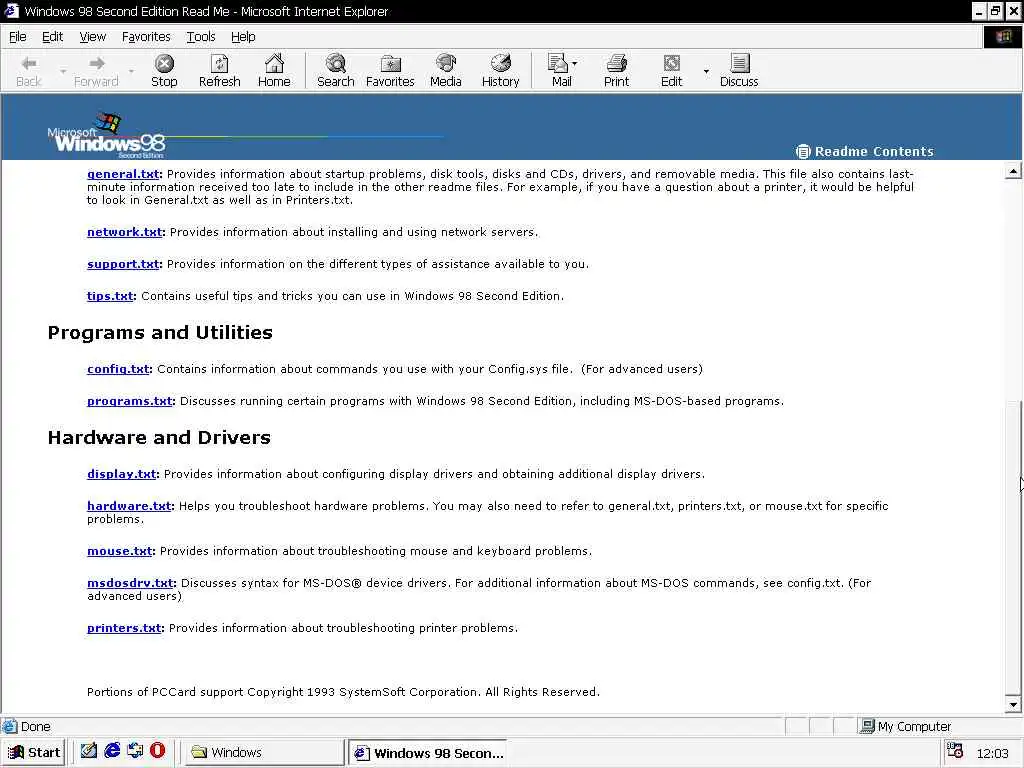Screen dimensions: 1024x768
Task: Open the Favorites menu
Action: tap(146, 37)
